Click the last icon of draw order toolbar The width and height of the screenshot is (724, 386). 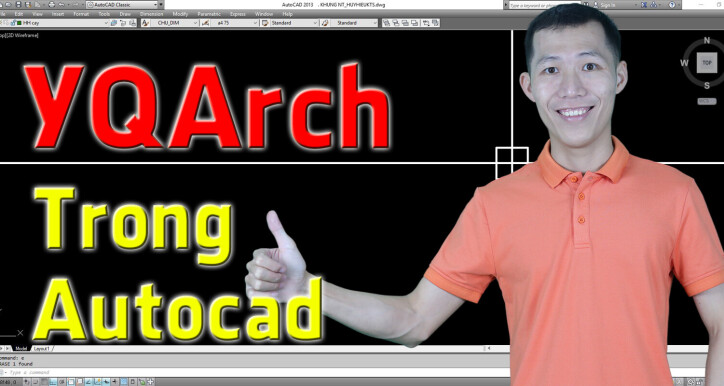[x=435, y=23]
